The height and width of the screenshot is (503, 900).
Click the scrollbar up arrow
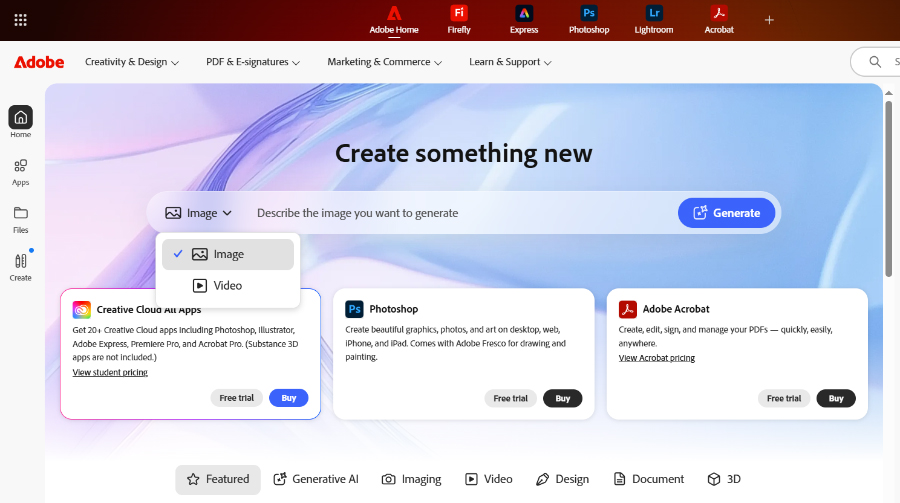click(x=889, y=92)
